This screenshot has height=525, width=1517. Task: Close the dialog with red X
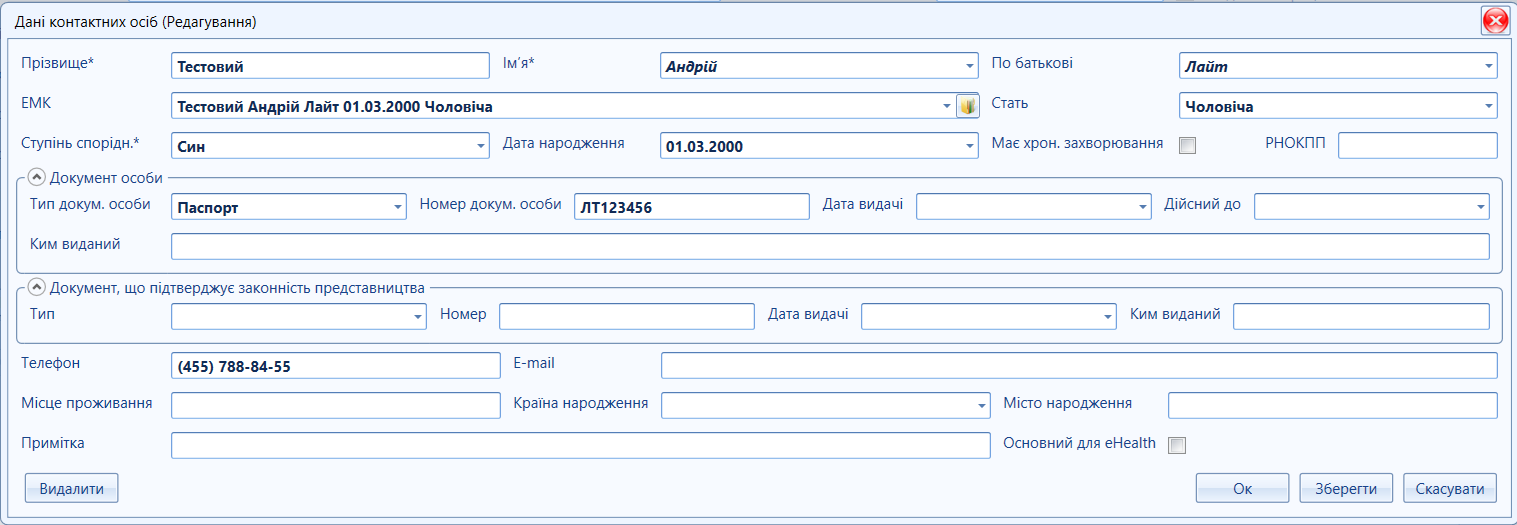pos(1495,20)
